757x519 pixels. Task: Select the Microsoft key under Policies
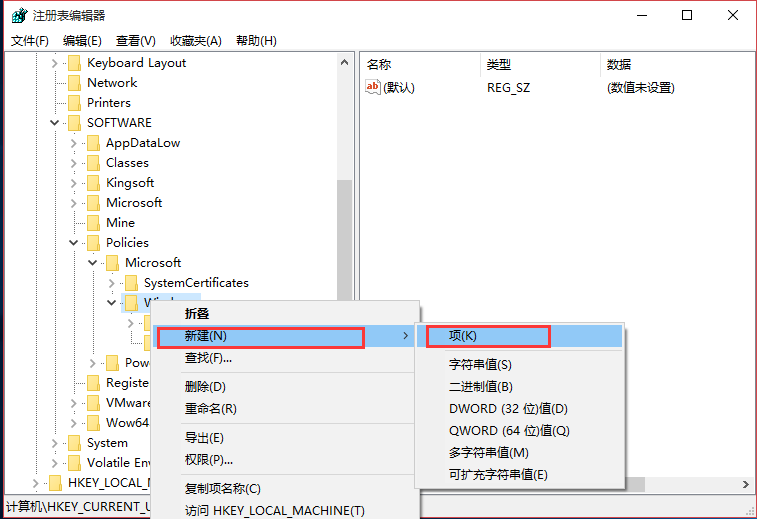pyautogui.click(x=153, y=263)
